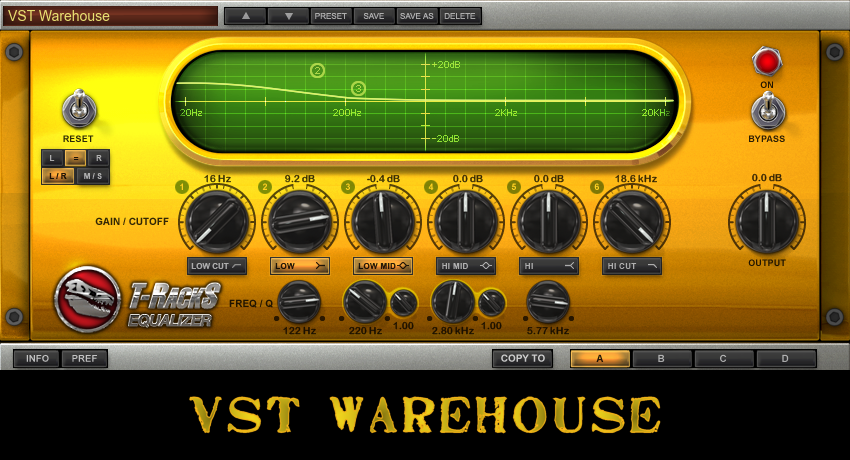This screenshot has width=850, height=460.
Task: Click the 122 Hz frequency readout
Action: point(299,331)
